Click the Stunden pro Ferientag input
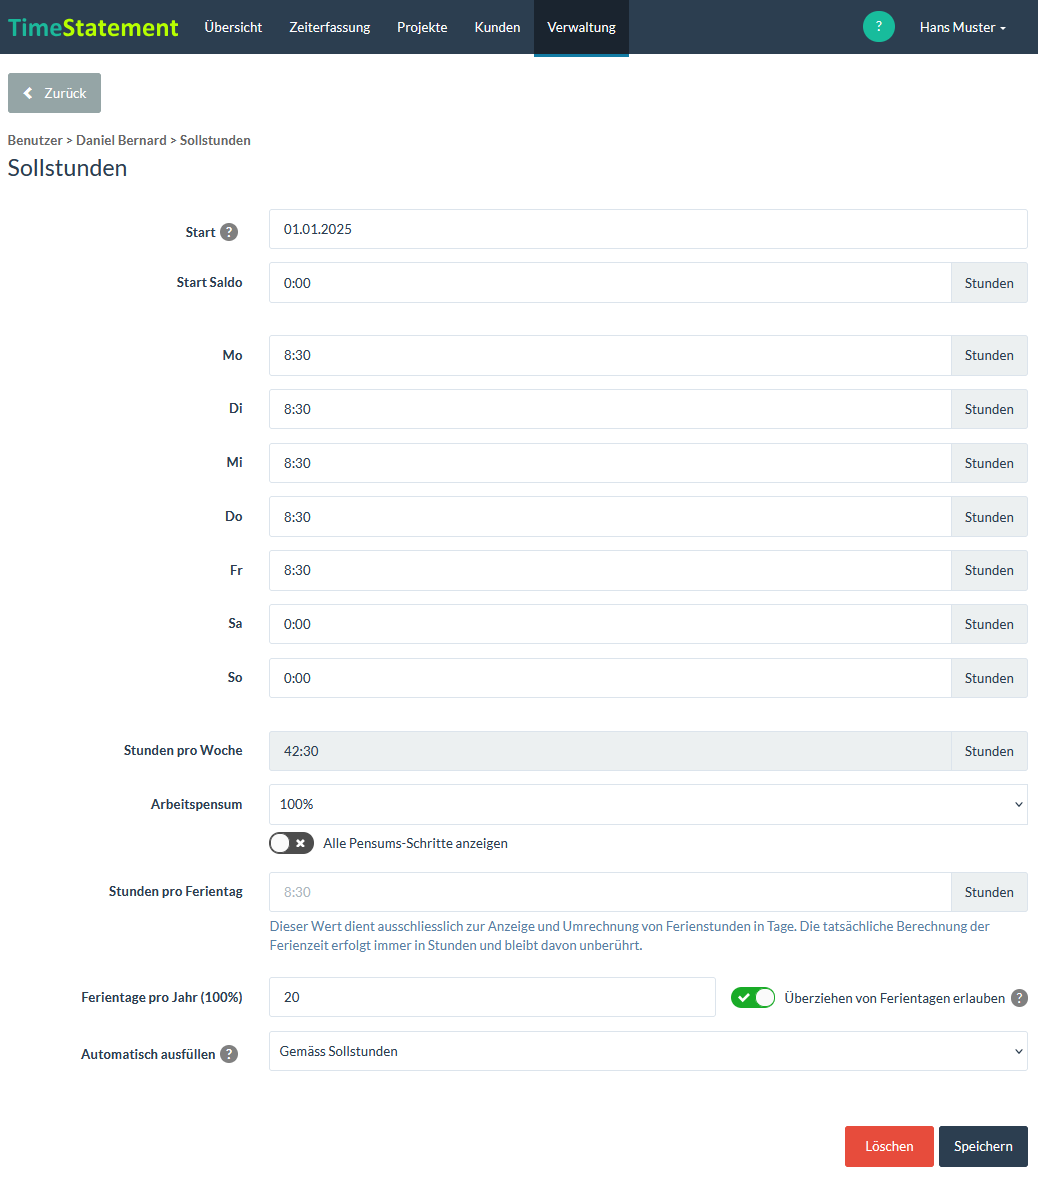1038x1179 pixels. tap(610, 892)
